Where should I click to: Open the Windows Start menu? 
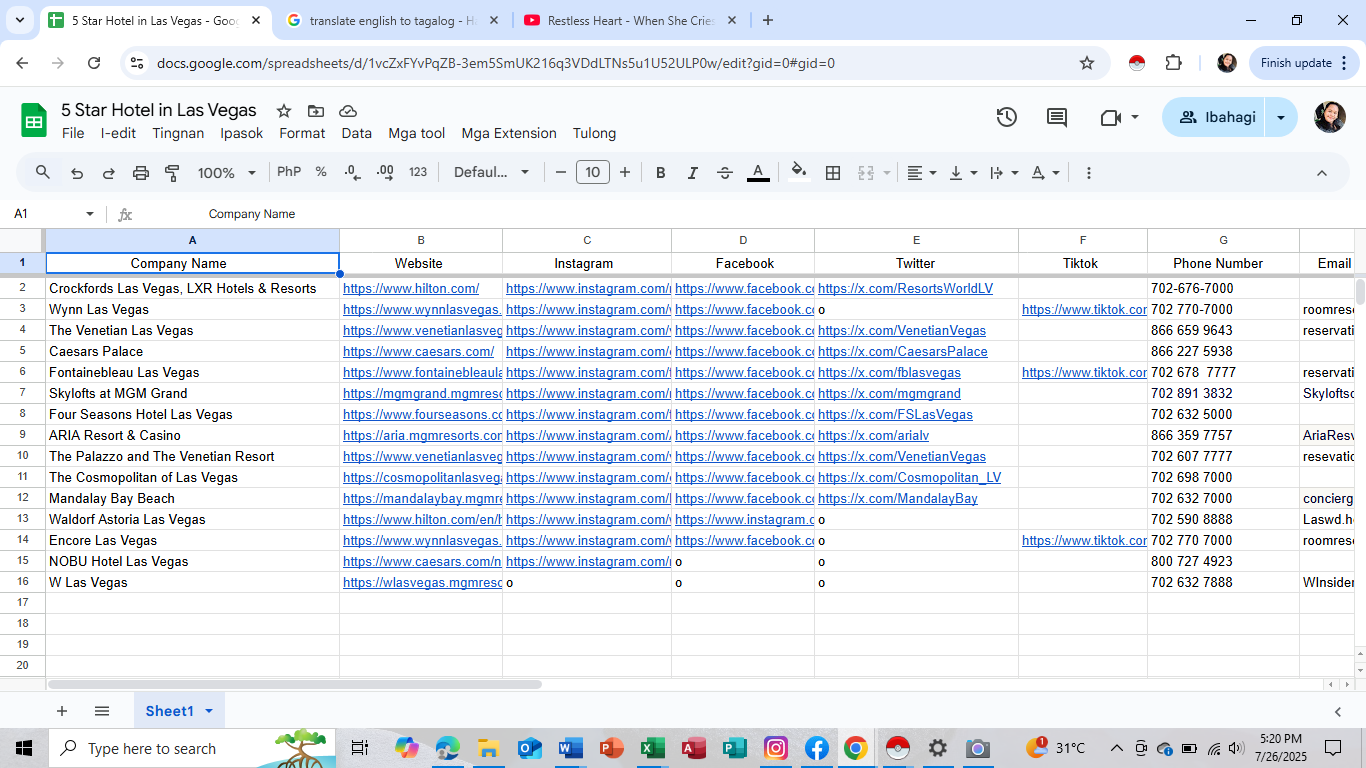pyautogui.click(x=24, y=748)
